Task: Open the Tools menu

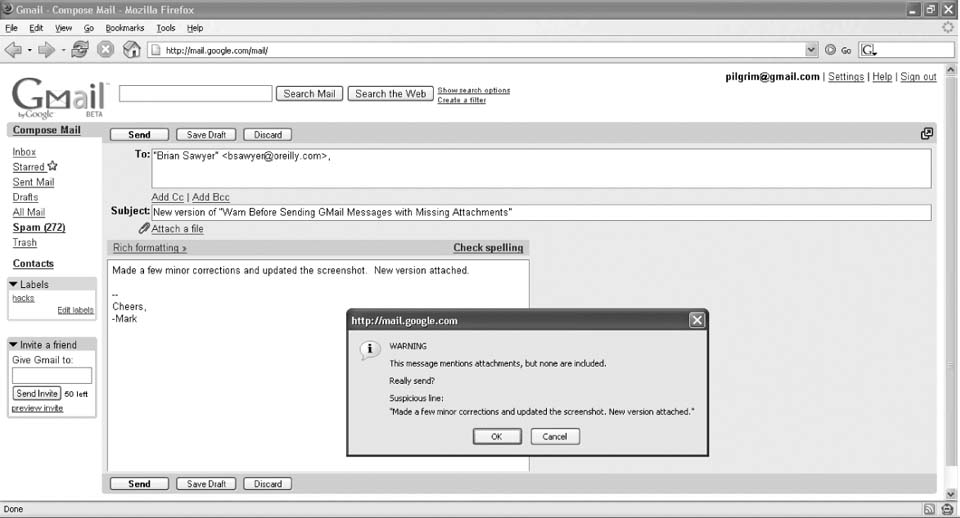Action: (x=165, y=28)
